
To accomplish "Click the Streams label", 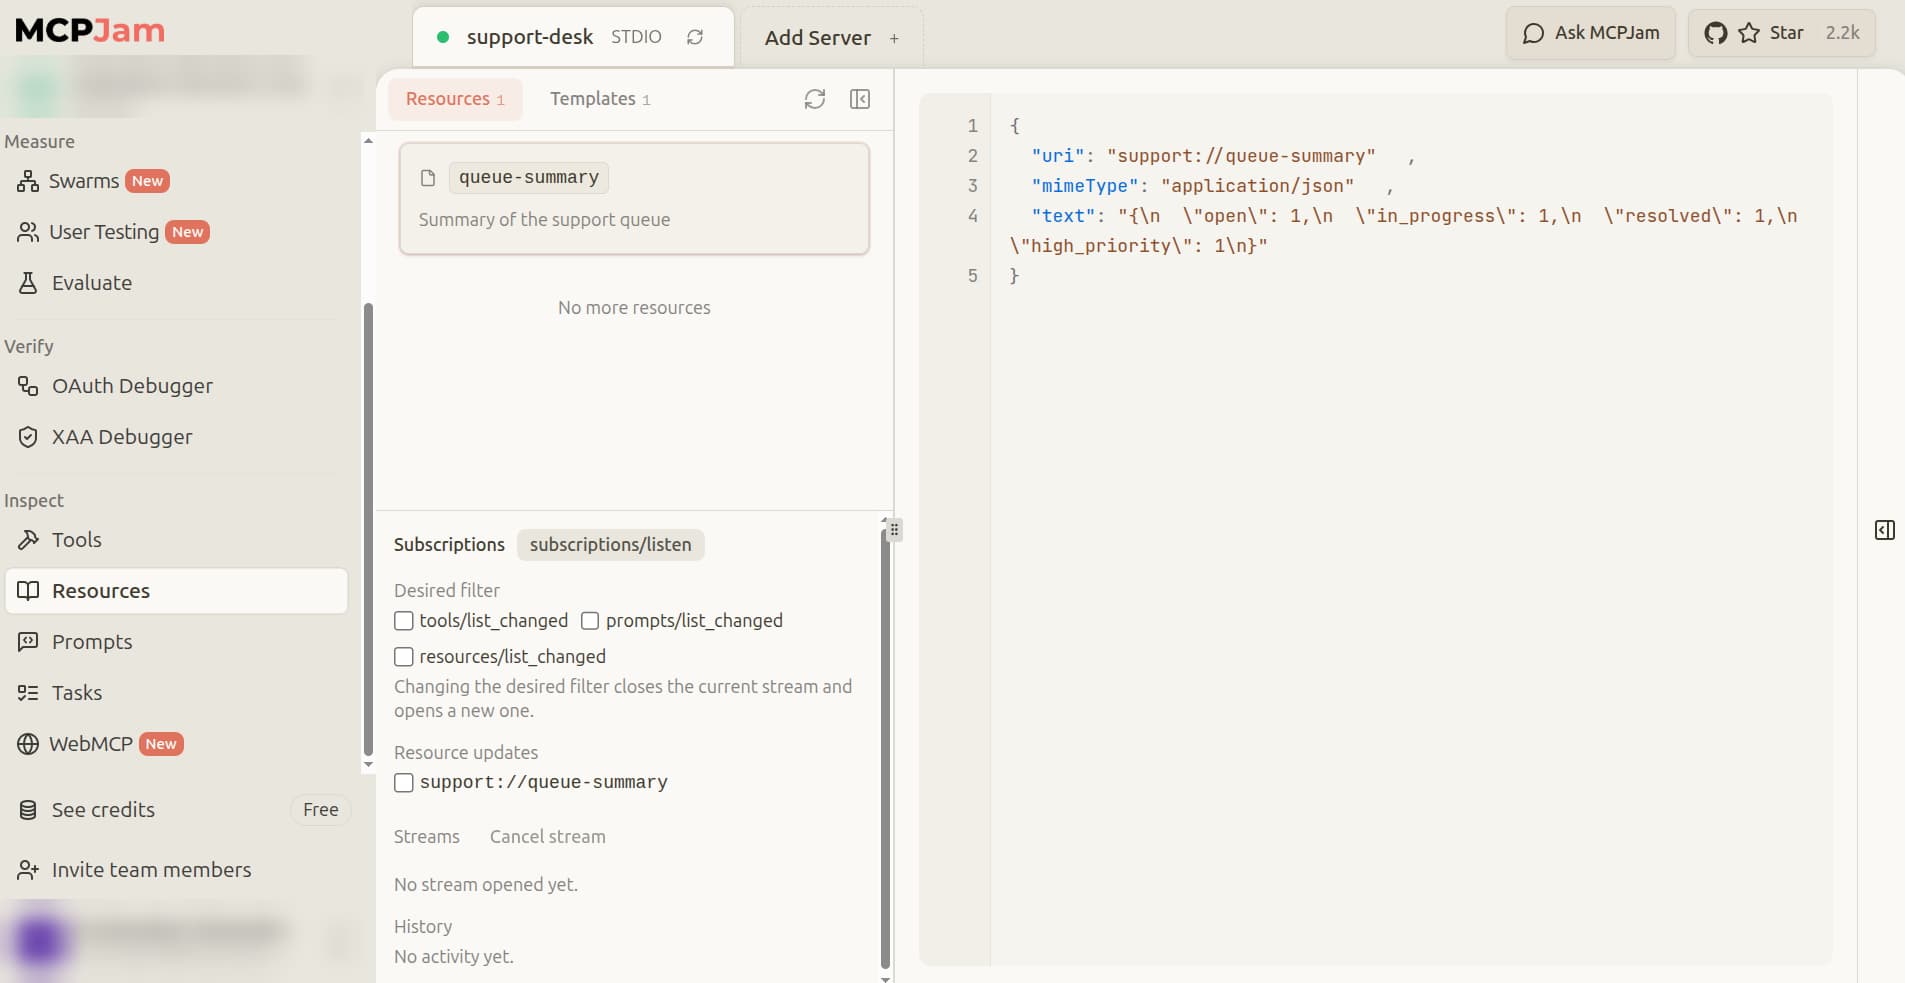I will [x=426, y=837].
